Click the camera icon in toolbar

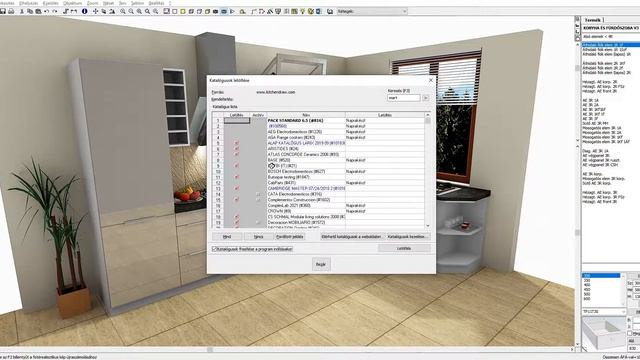216,11
